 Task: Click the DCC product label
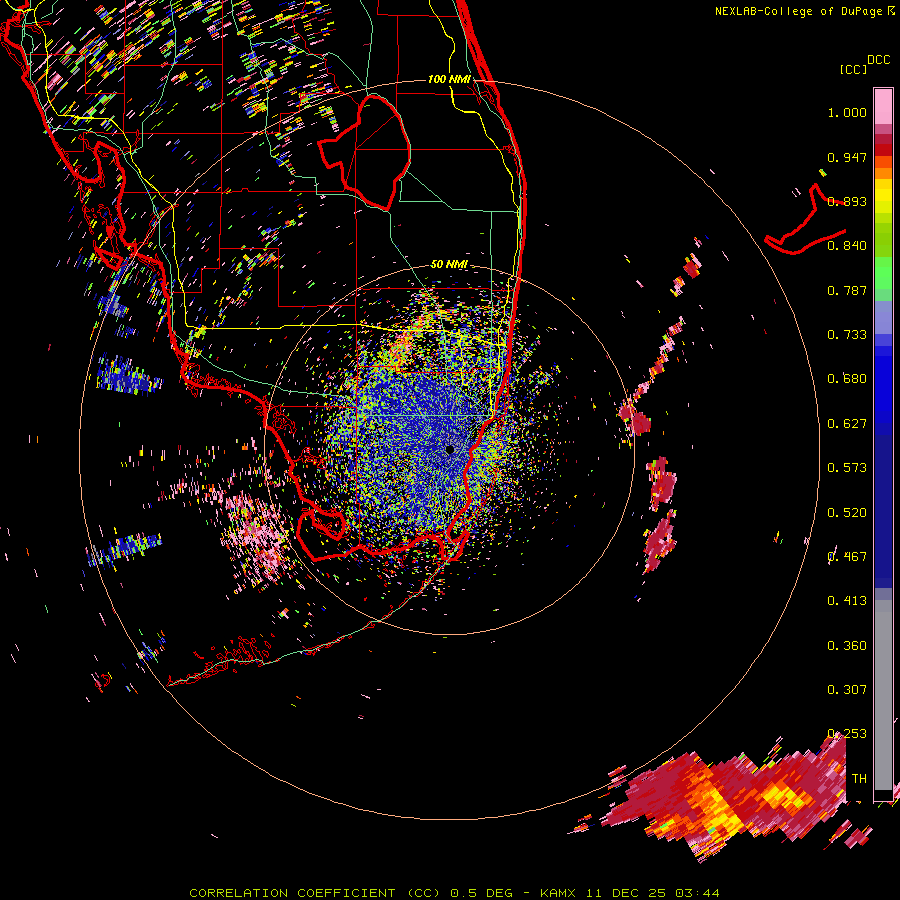(x=878, y=59)
